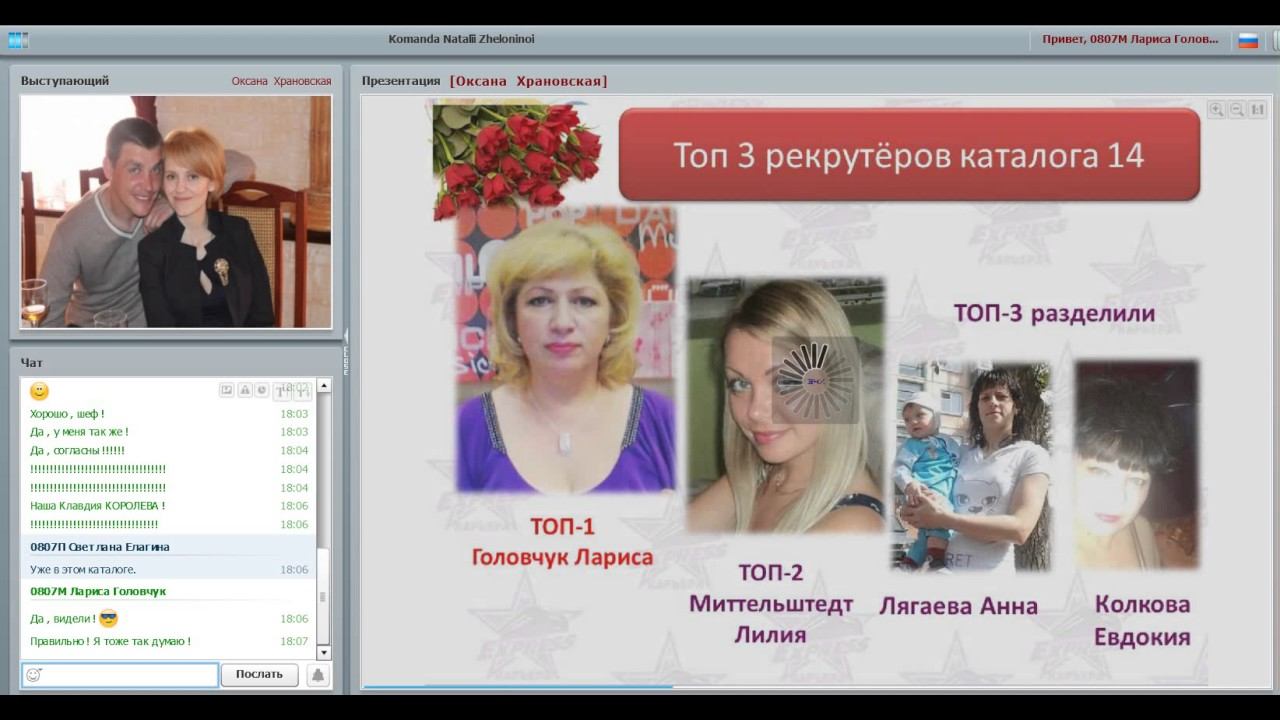Click chat message Да , согласны !!!!!!
1280x720 pixels.
coord(77,451)
